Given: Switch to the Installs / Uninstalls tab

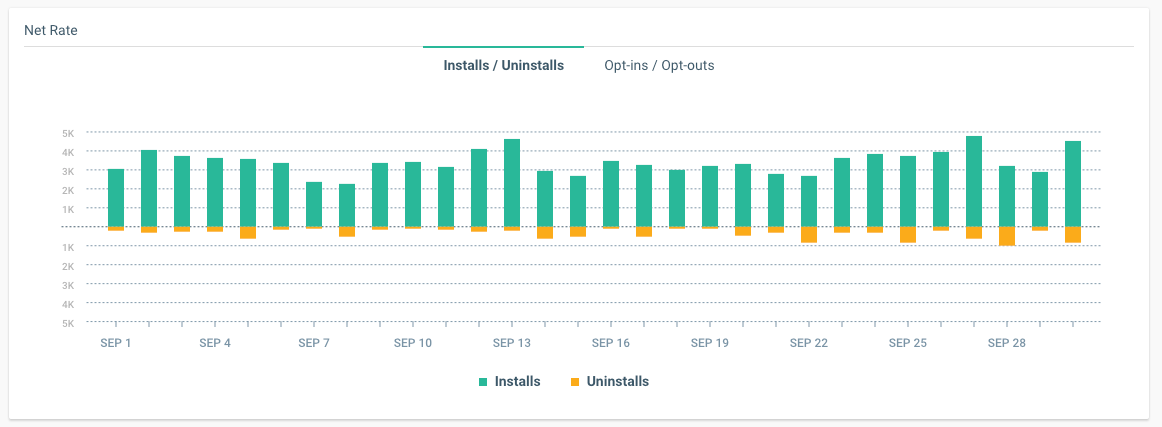Looking at the screenshot, I should 503,66.
